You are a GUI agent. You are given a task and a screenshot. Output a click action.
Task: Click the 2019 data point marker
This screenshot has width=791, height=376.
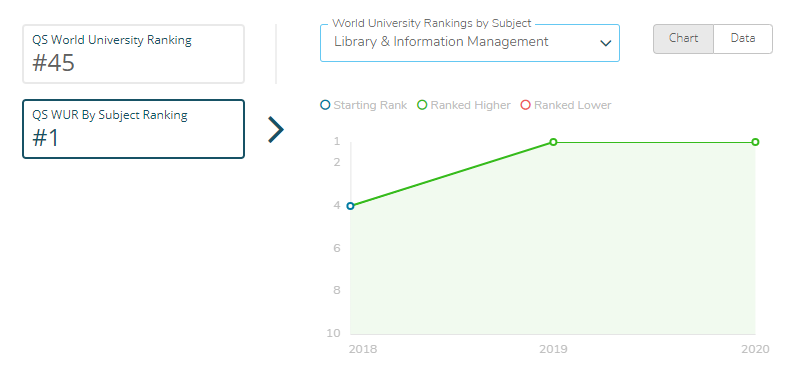(x=553, y=142)
